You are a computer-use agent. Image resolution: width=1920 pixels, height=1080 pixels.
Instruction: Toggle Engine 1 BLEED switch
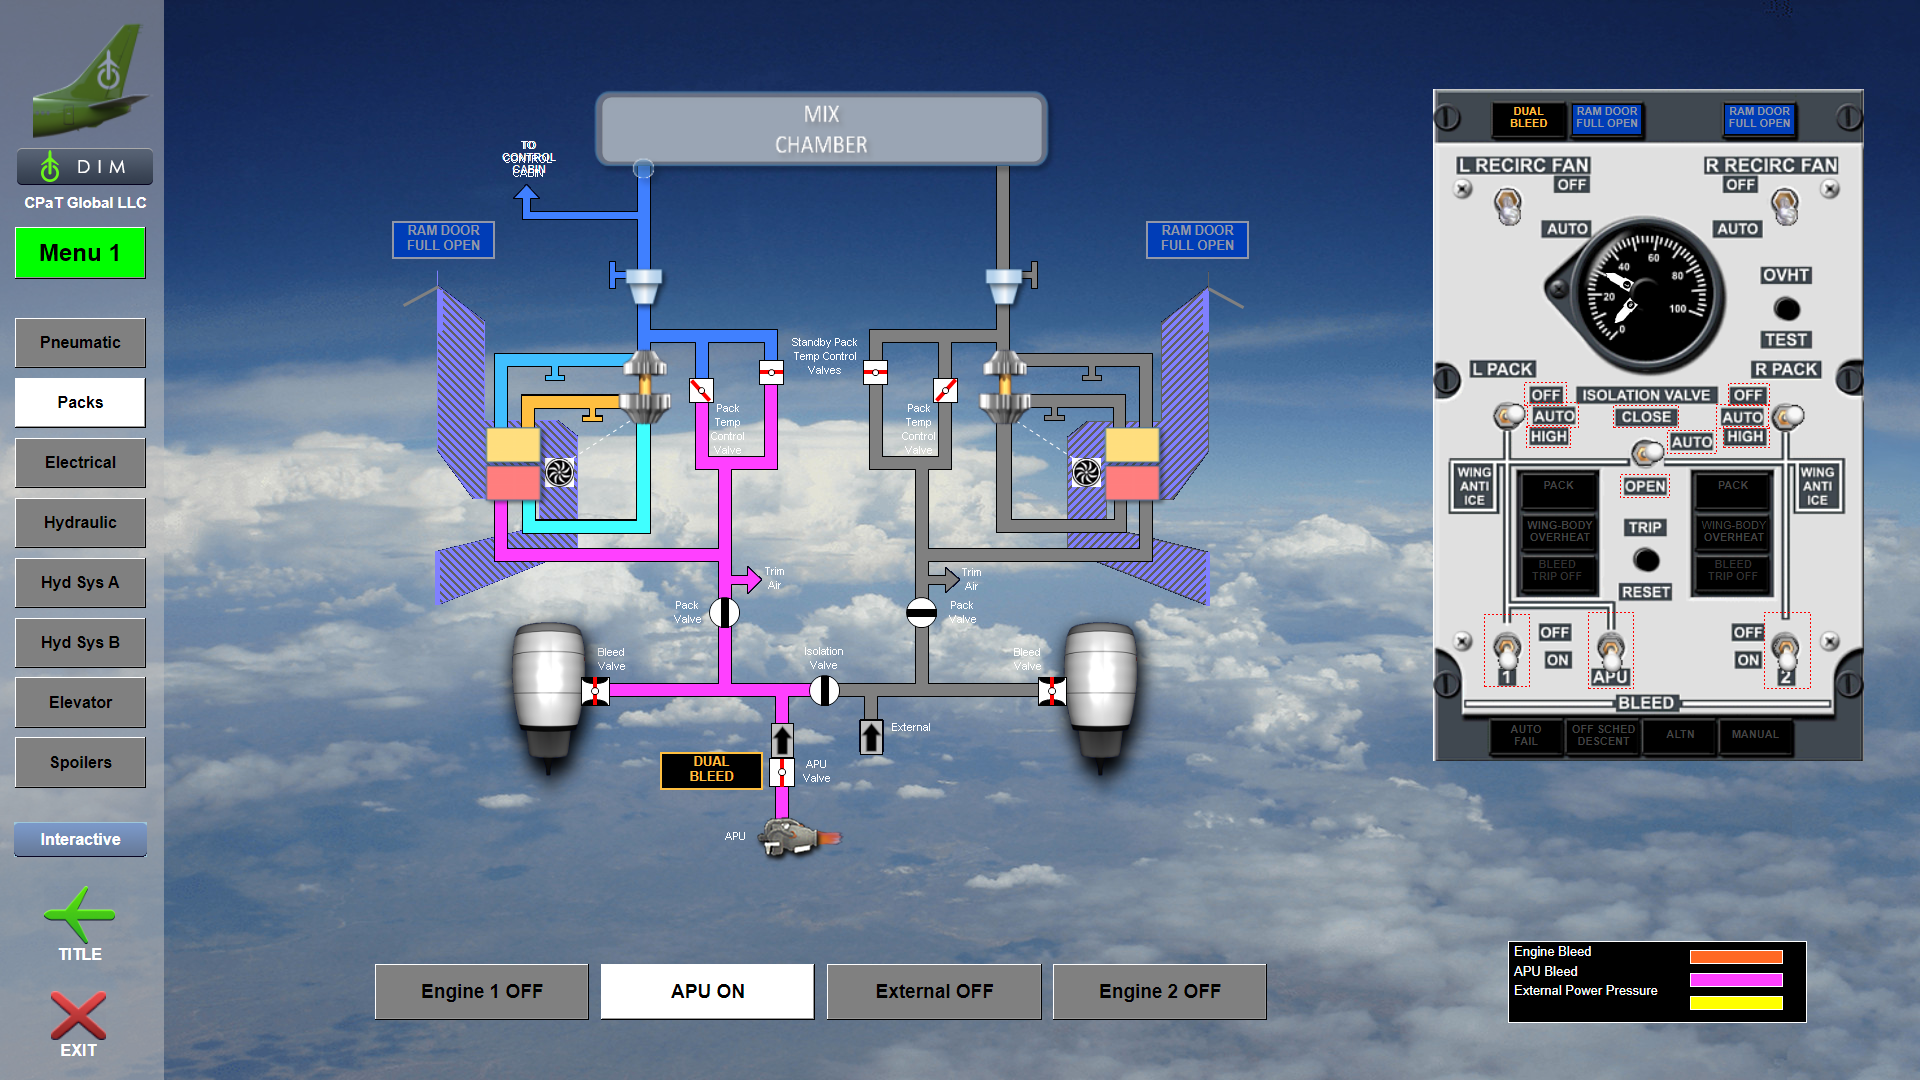(x=1507, y=650)
